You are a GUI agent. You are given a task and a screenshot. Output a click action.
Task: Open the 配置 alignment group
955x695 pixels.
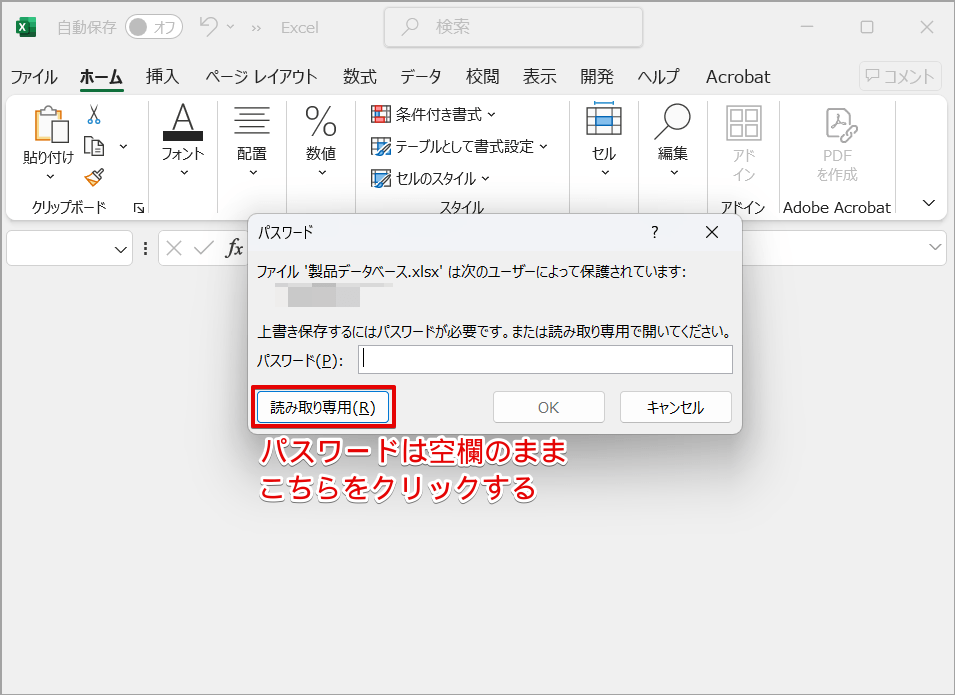(x=252, y=140)
